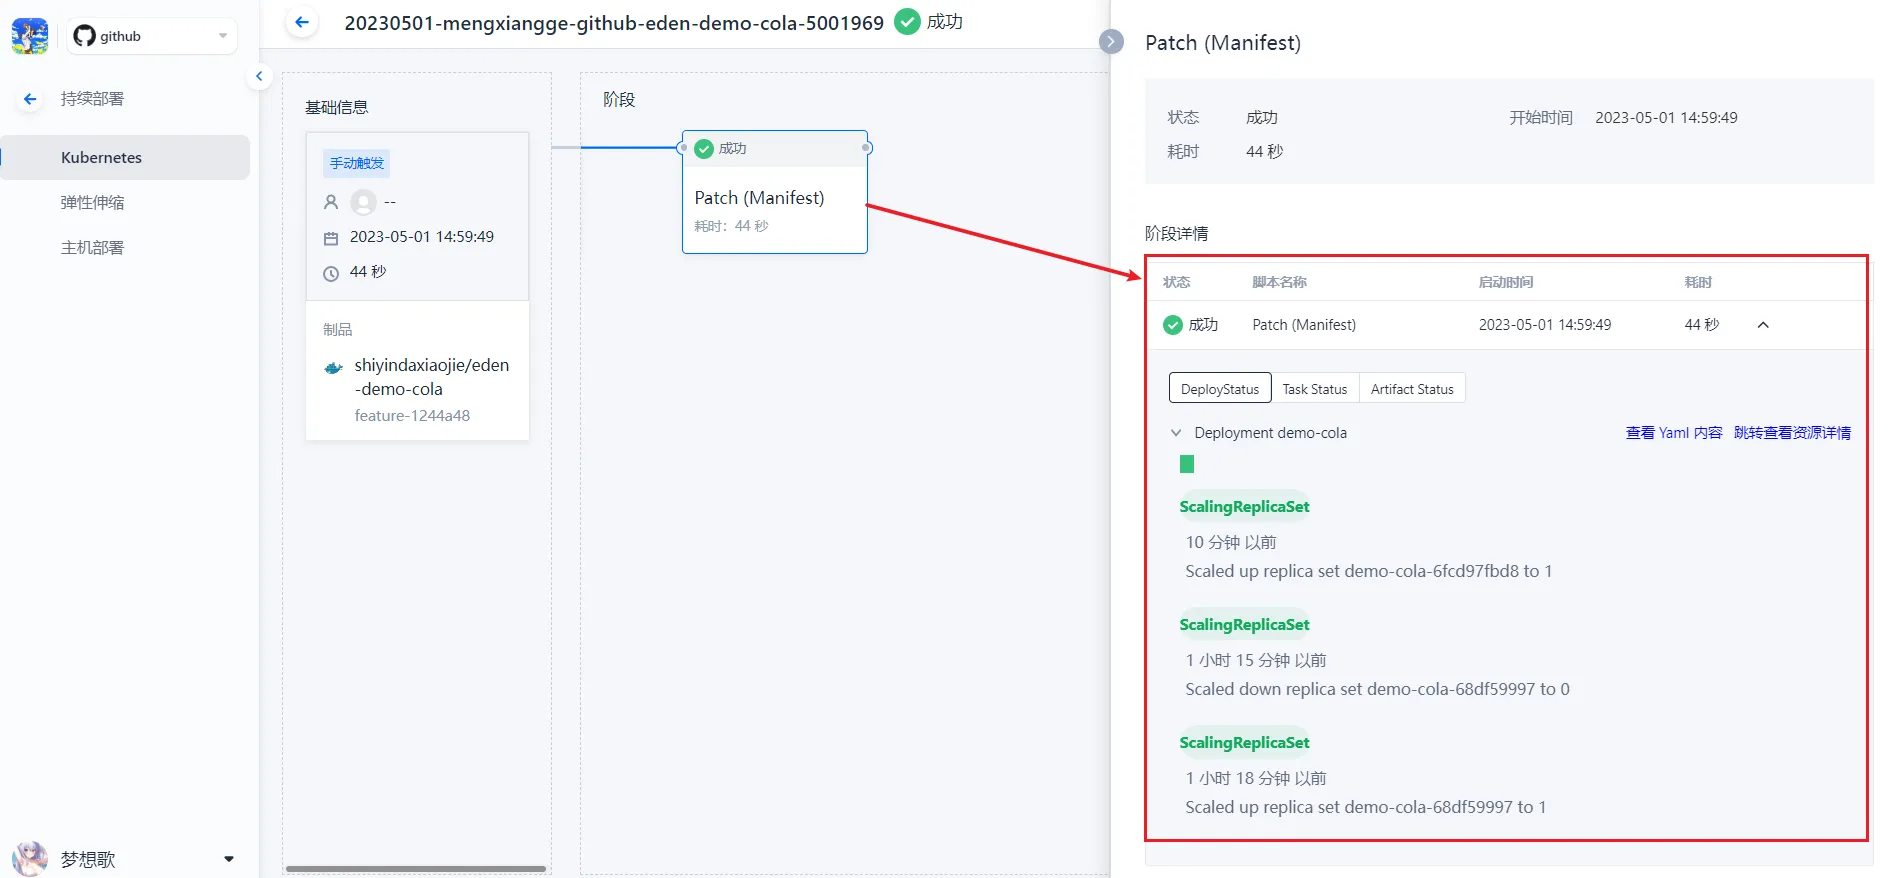Image resolution: width=1888 pixels, height=878 pixels.
Task: Collapse the left sidebar chevron
Action: tap(259, 76)
